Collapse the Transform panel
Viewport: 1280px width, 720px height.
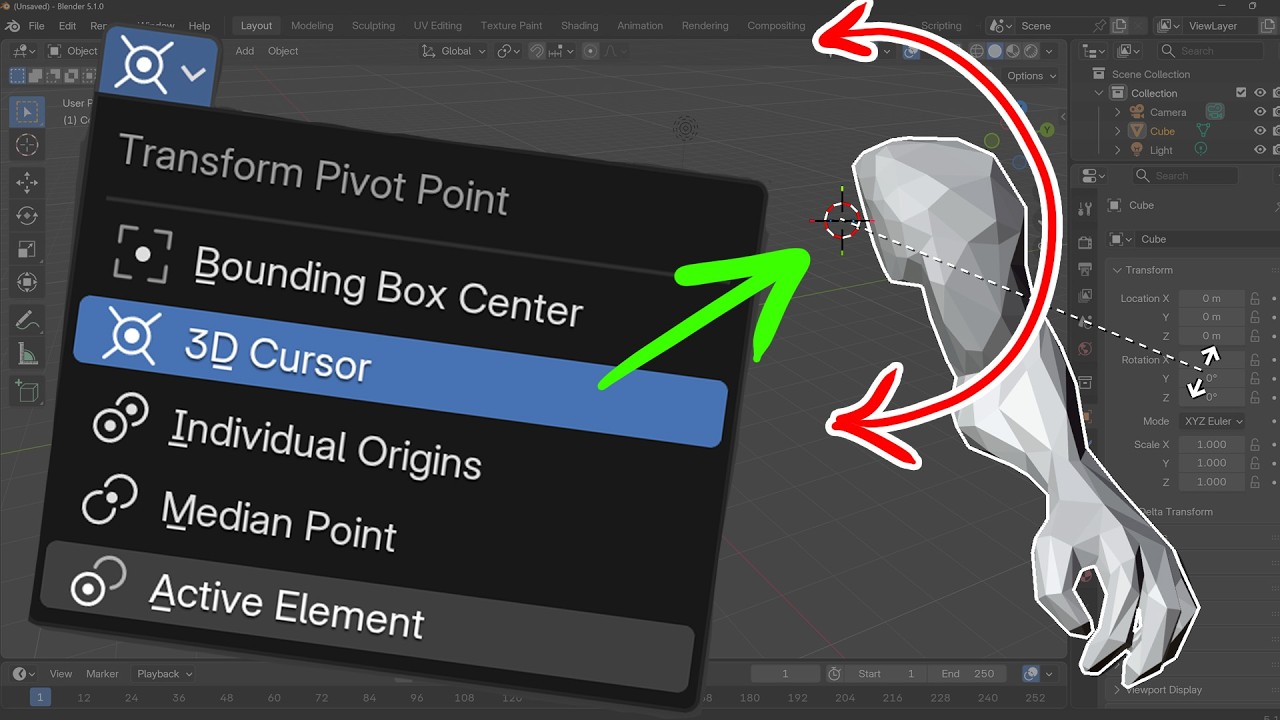pos(1118,270)
